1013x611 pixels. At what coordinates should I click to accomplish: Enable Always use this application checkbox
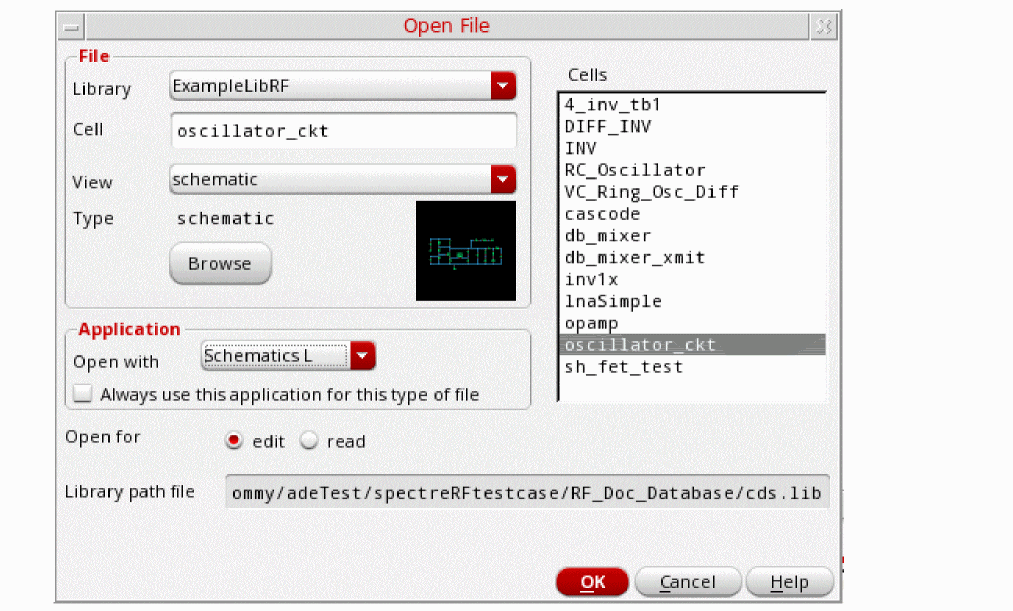coord(84,394)
